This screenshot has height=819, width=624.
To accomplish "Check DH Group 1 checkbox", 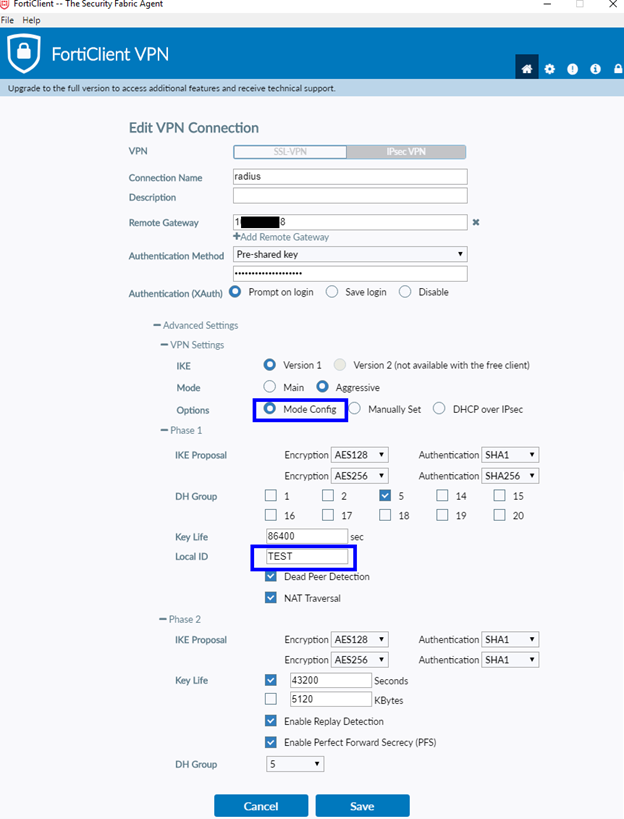I will 270,495.
